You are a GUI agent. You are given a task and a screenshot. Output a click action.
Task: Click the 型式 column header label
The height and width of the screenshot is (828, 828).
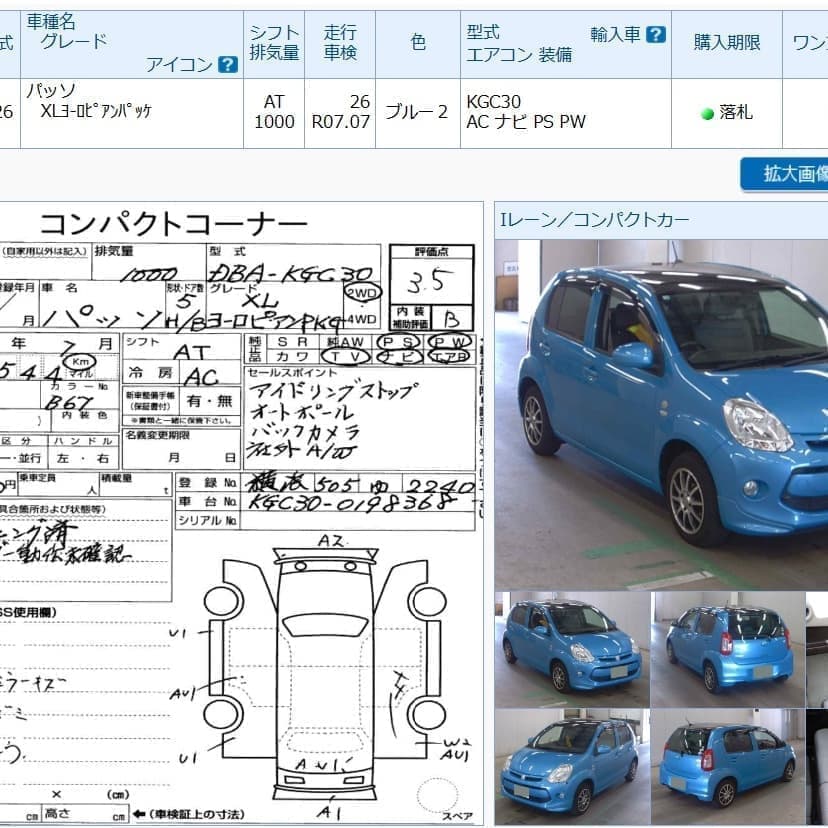483,33
